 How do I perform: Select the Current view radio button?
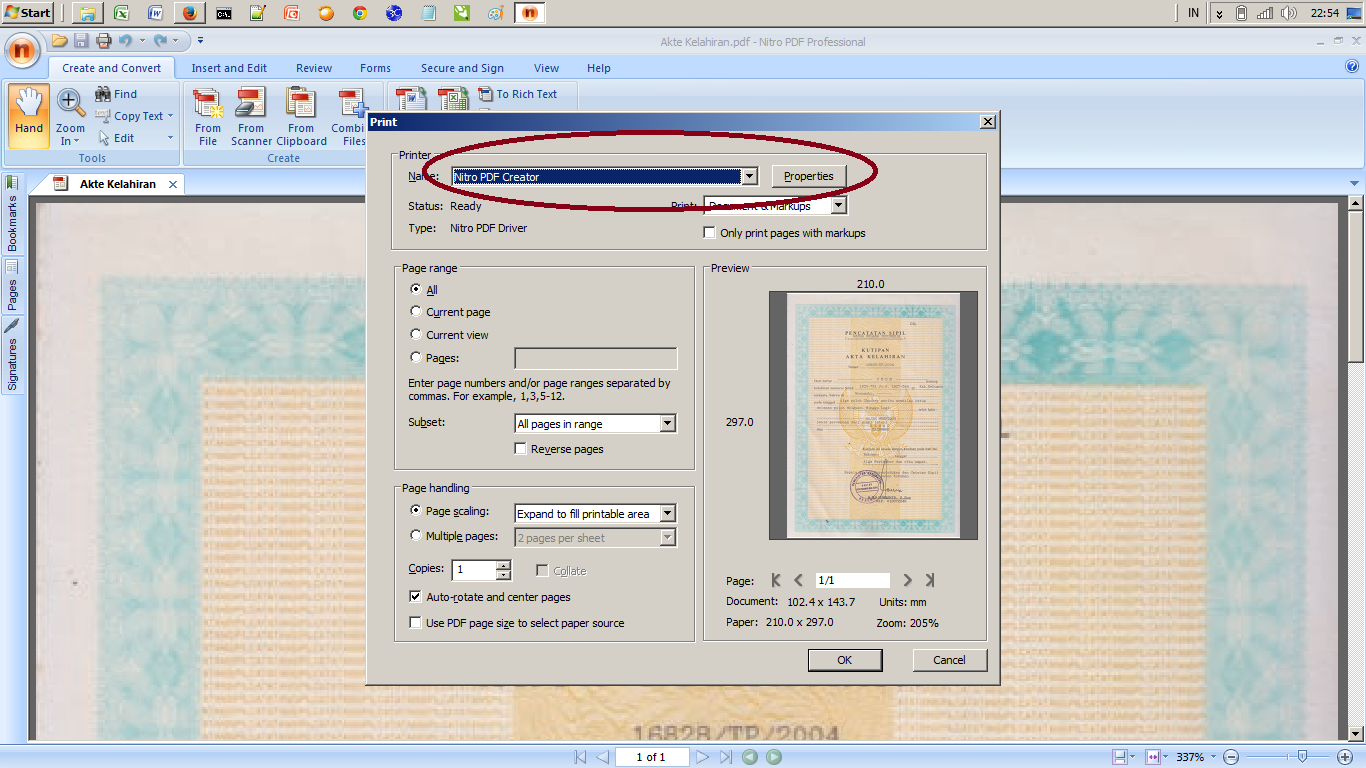tap(416, 334)
